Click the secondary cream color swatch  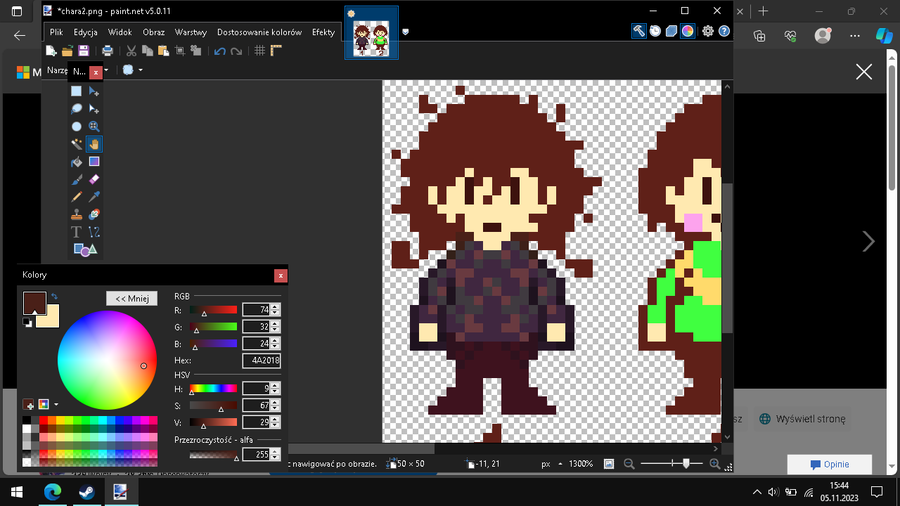click(x=51, y=318)
